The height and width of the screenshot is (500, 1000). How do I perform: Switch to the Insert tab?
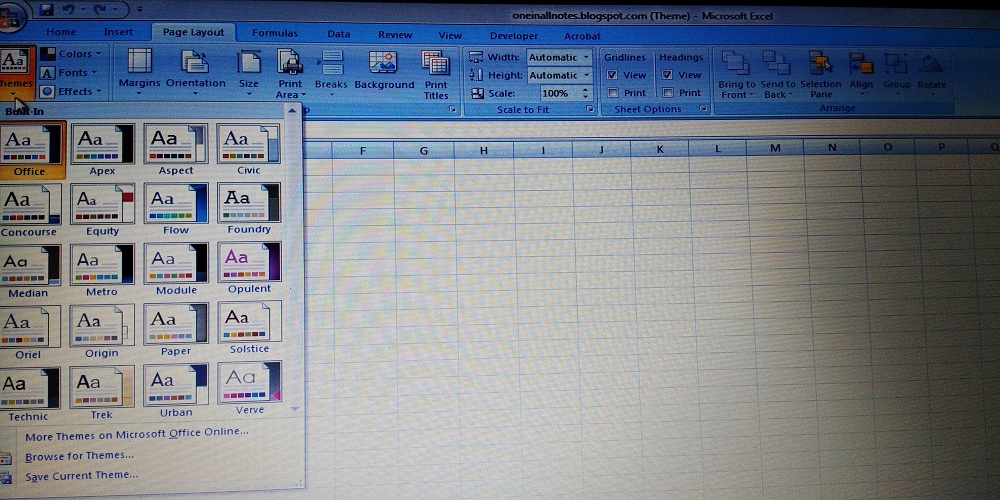(x=119, y=32)
